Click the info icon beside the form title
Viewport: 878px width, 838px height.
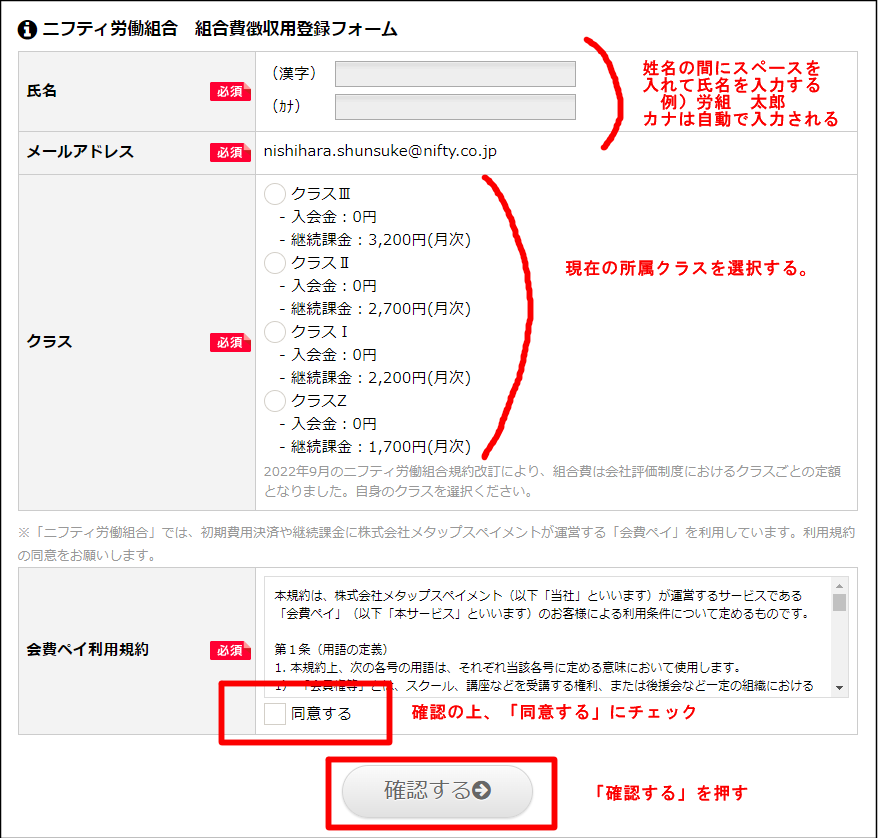click(28, 29)
